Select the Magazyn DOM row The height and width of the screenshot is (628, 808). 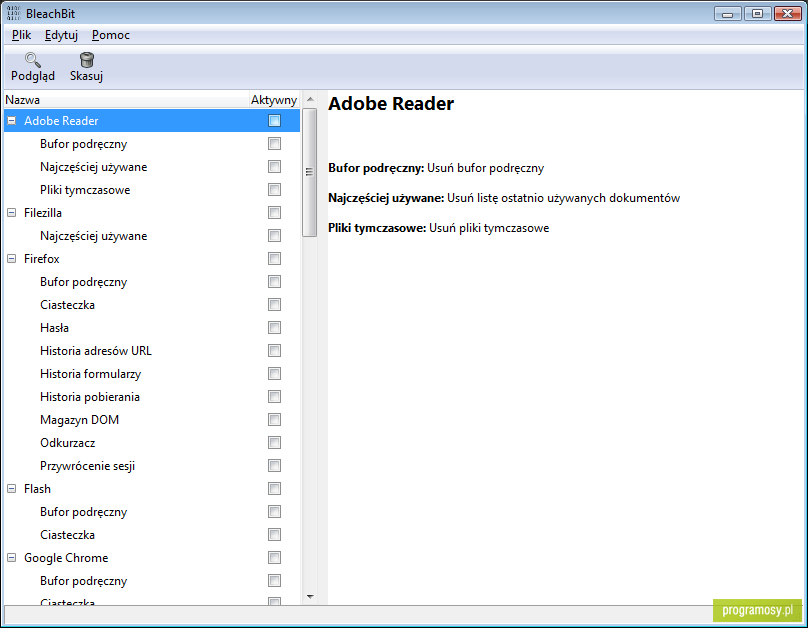point(152,420)
